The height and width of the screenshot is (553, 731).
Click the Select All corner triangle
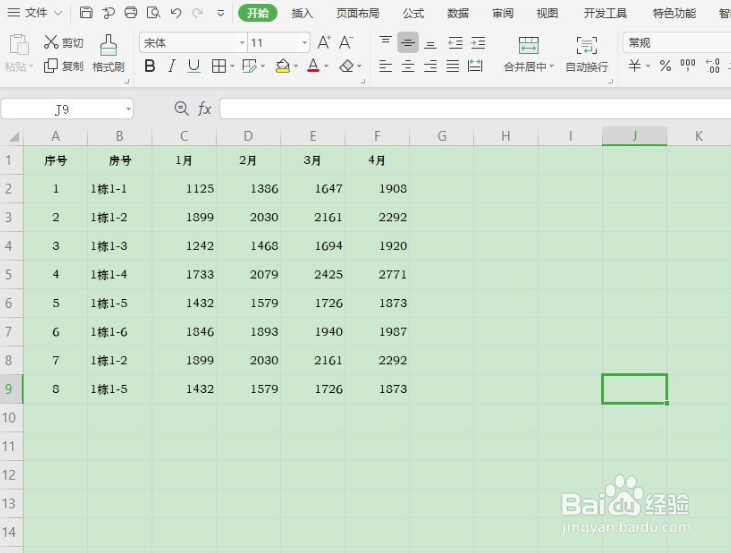pyautogui.click(x=12, y=136)
